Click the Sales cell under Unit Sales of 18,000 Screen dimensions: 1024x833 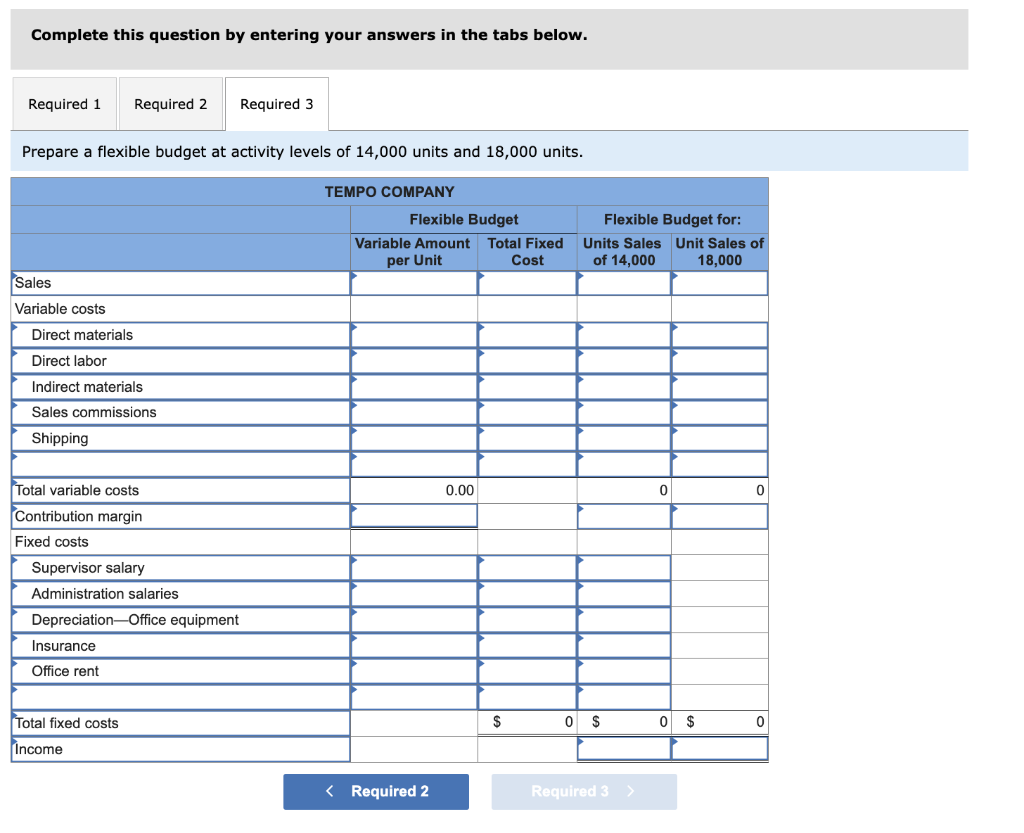720,283
